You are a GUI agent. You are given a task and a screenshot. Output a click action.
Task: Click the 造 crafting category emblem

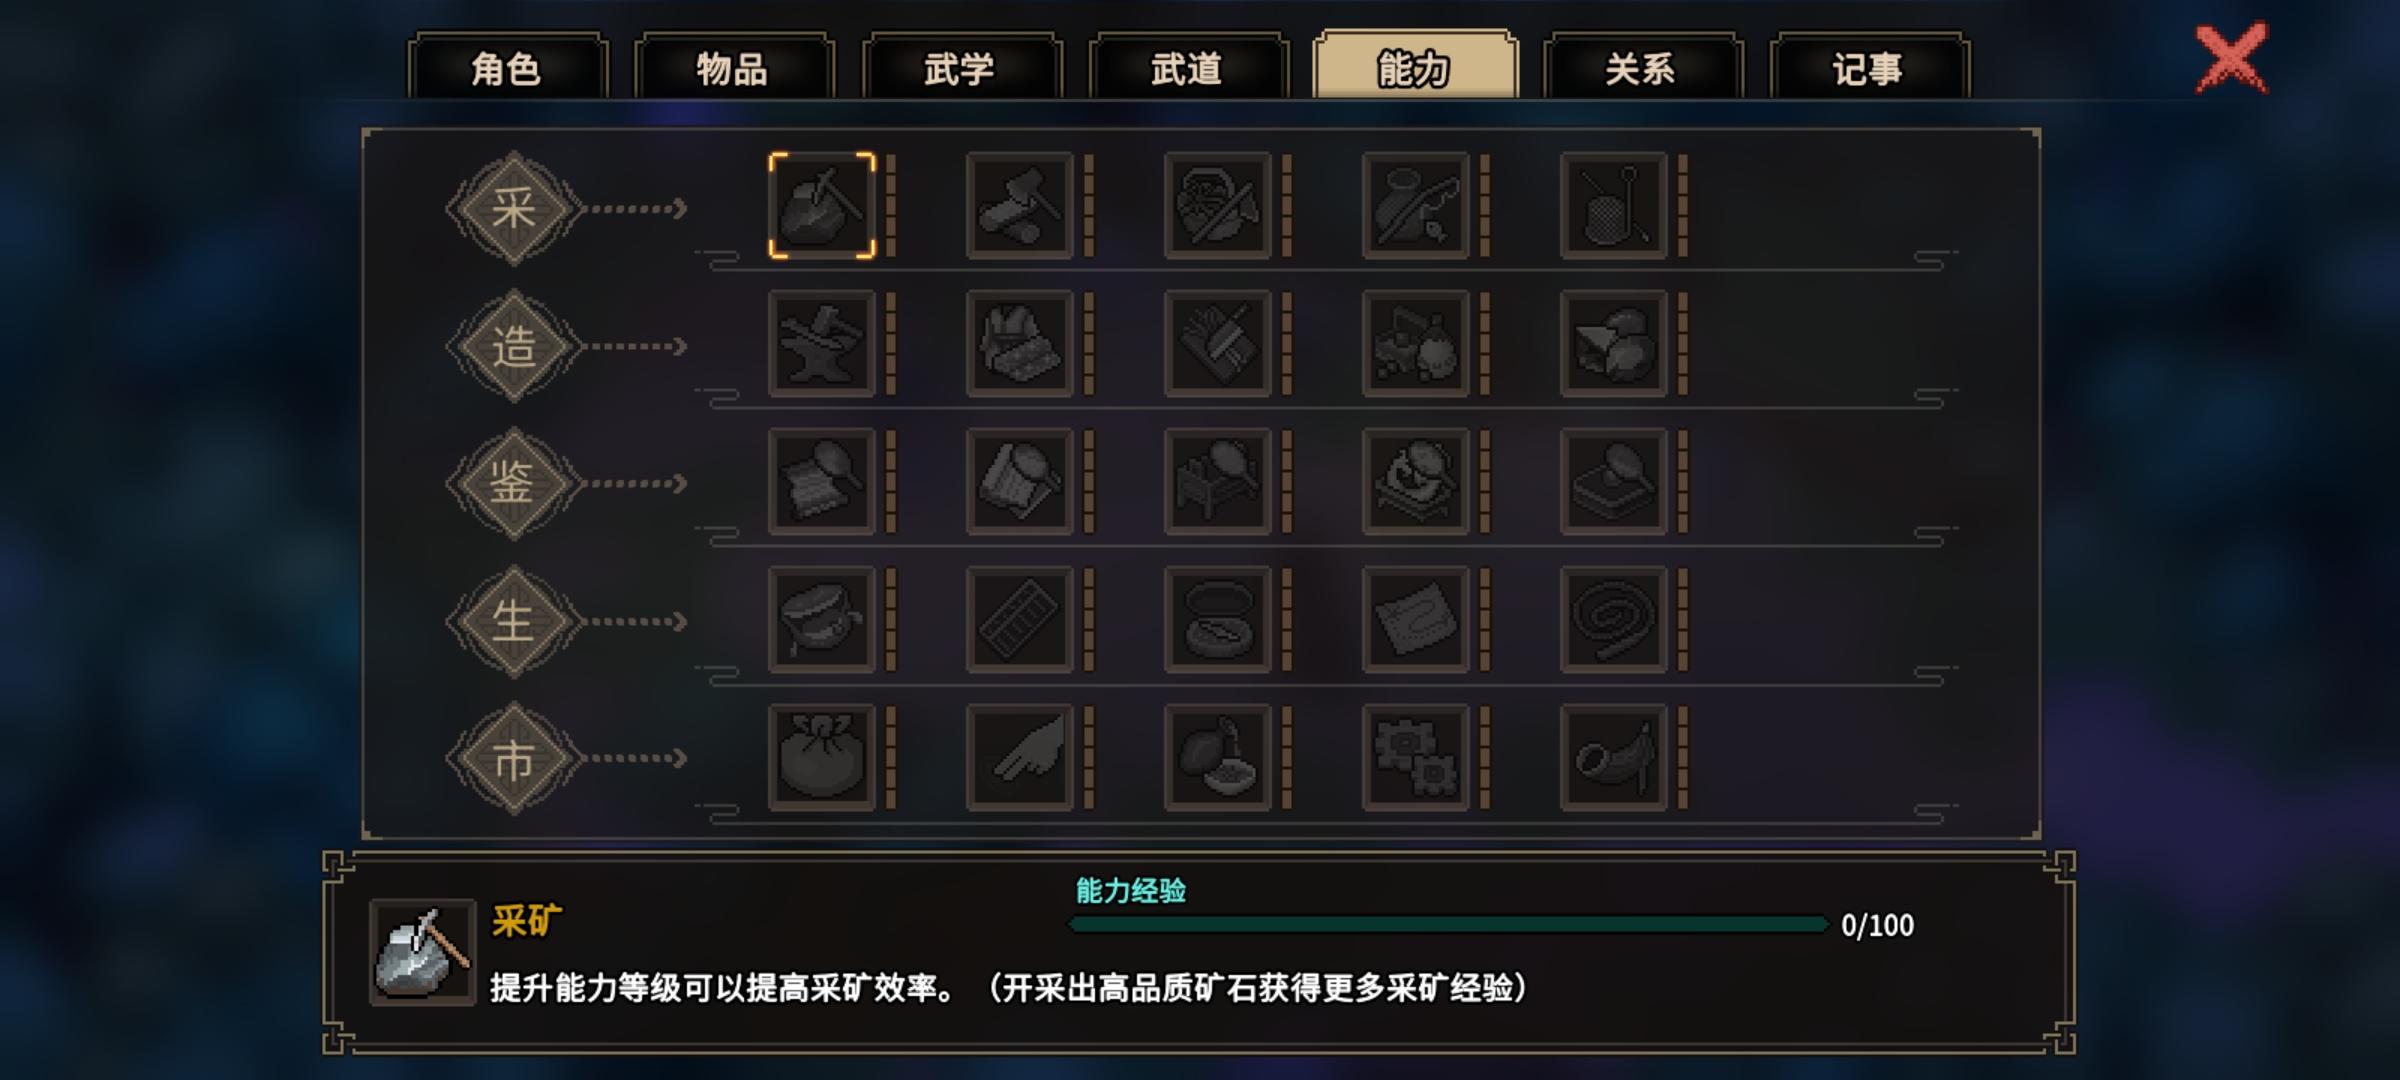[514, 346]
